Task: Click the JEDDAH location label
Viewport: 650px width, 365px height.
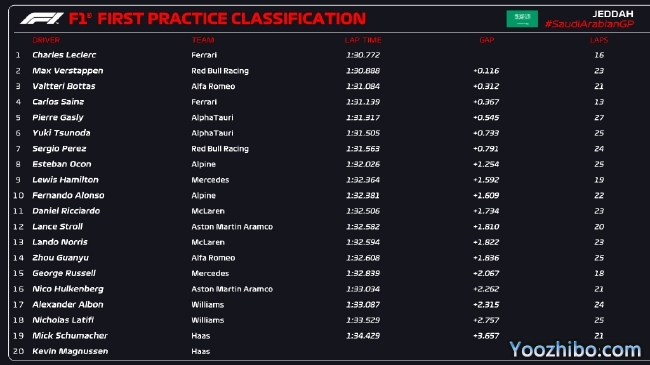Action: 613,14
